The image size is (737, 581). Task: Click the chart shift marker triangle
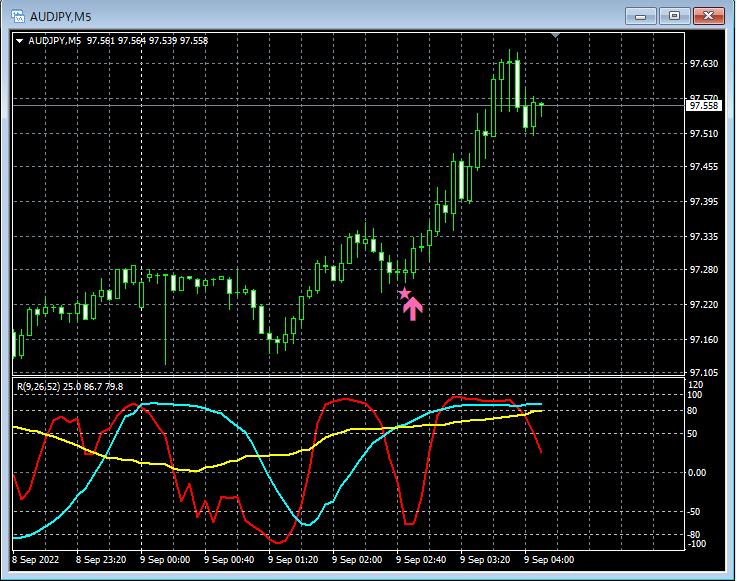(x=556, y=36)
